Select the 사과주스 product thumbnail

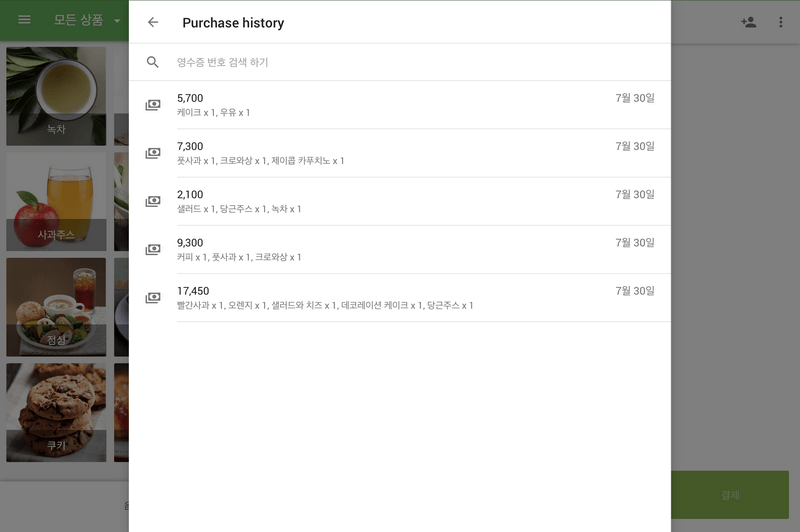click(x=56, y=201)
